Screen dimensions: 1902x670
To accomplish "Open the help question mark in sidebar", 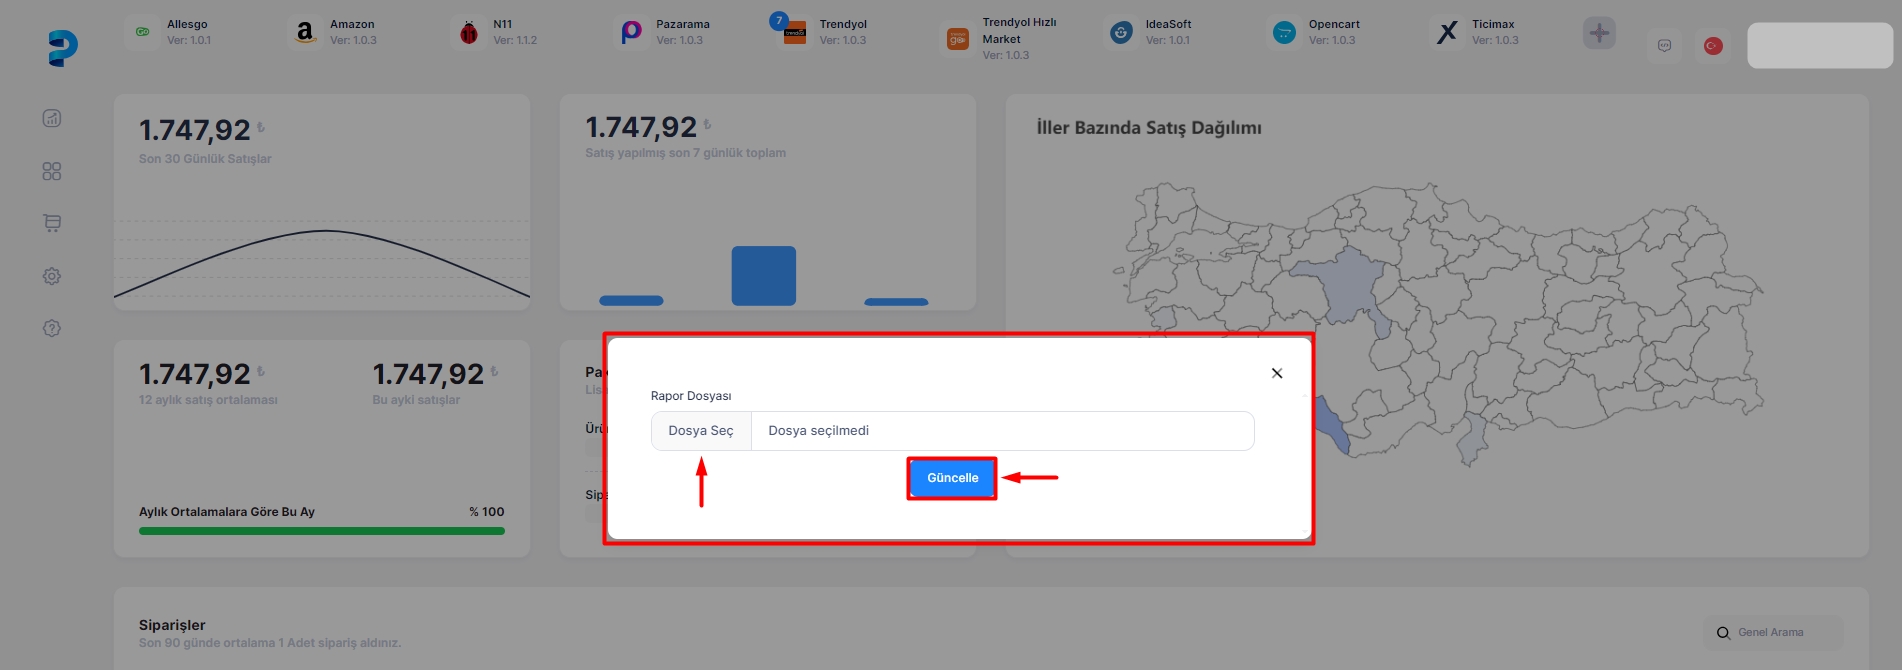I will [x=52, y=328].
